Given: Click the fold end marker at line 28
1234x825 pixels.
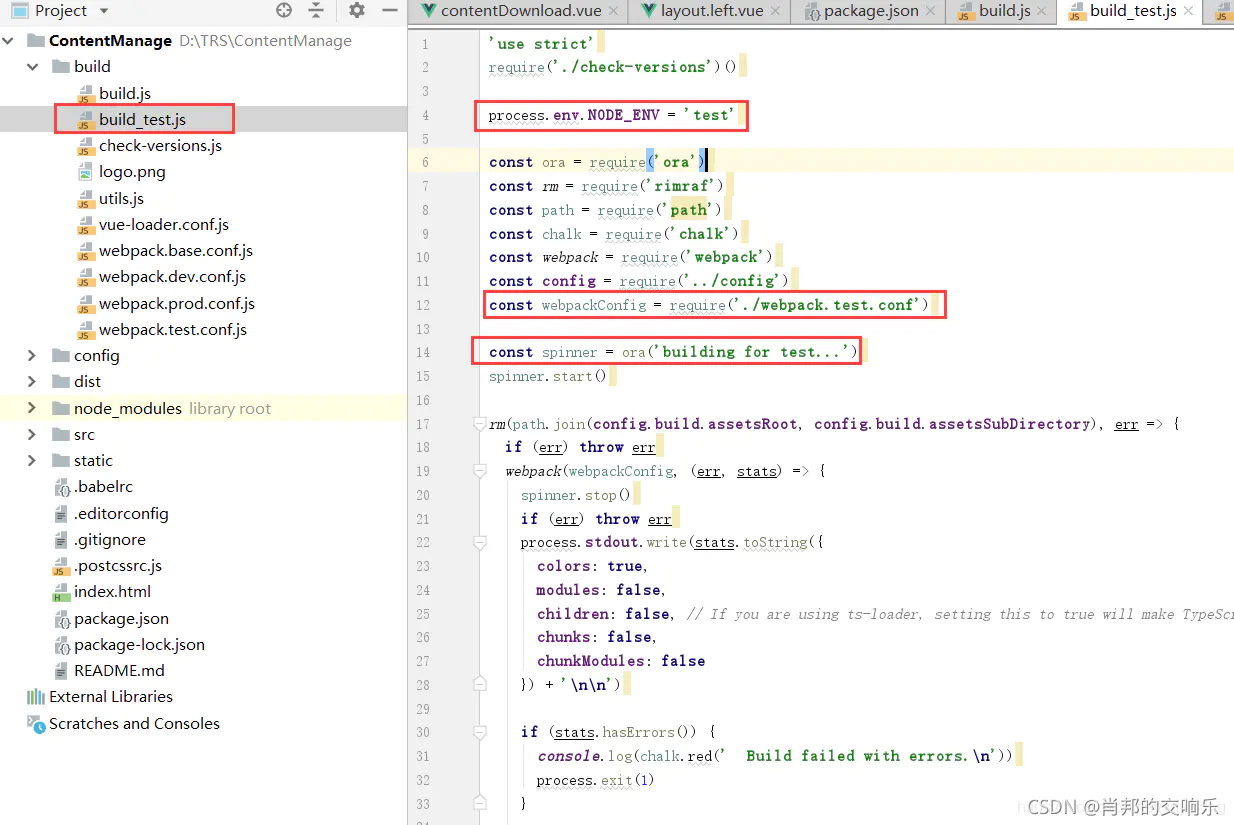Looking at the screenshot, I should click(x=480, y=685).
